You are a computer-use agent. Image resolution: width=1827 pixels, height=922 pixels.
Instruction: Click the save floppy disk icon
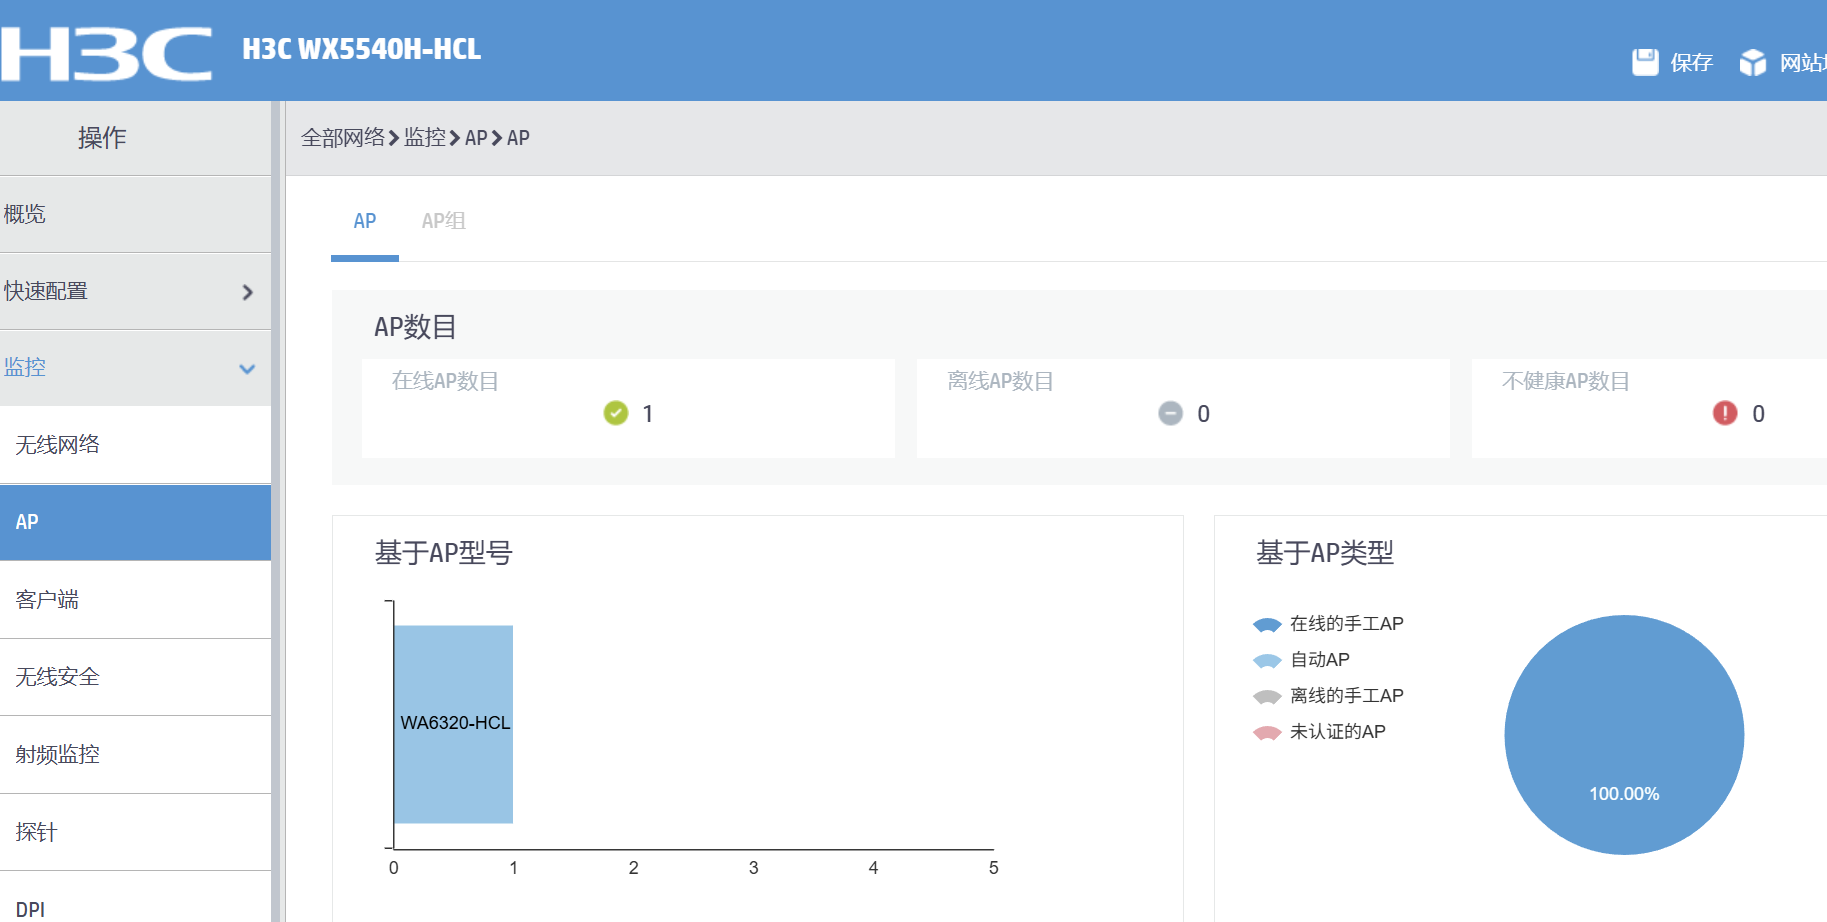(x=1645, y=62)
